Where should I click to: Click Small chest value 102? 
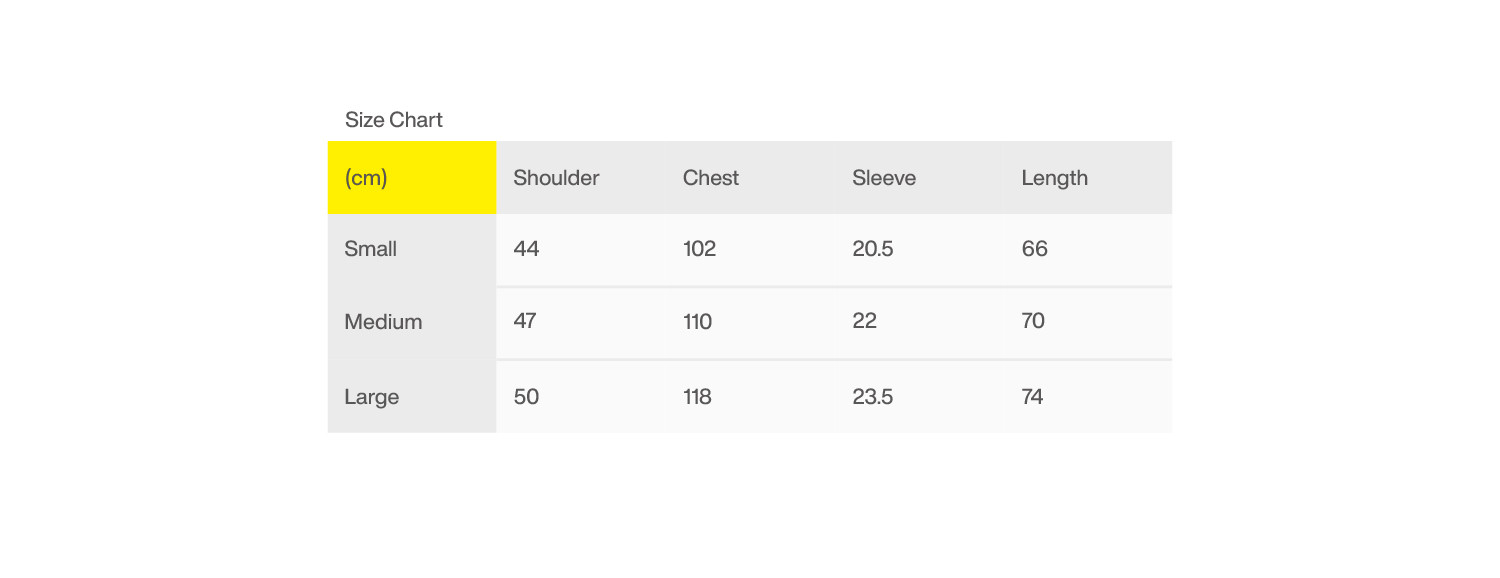tap(700, 249)
